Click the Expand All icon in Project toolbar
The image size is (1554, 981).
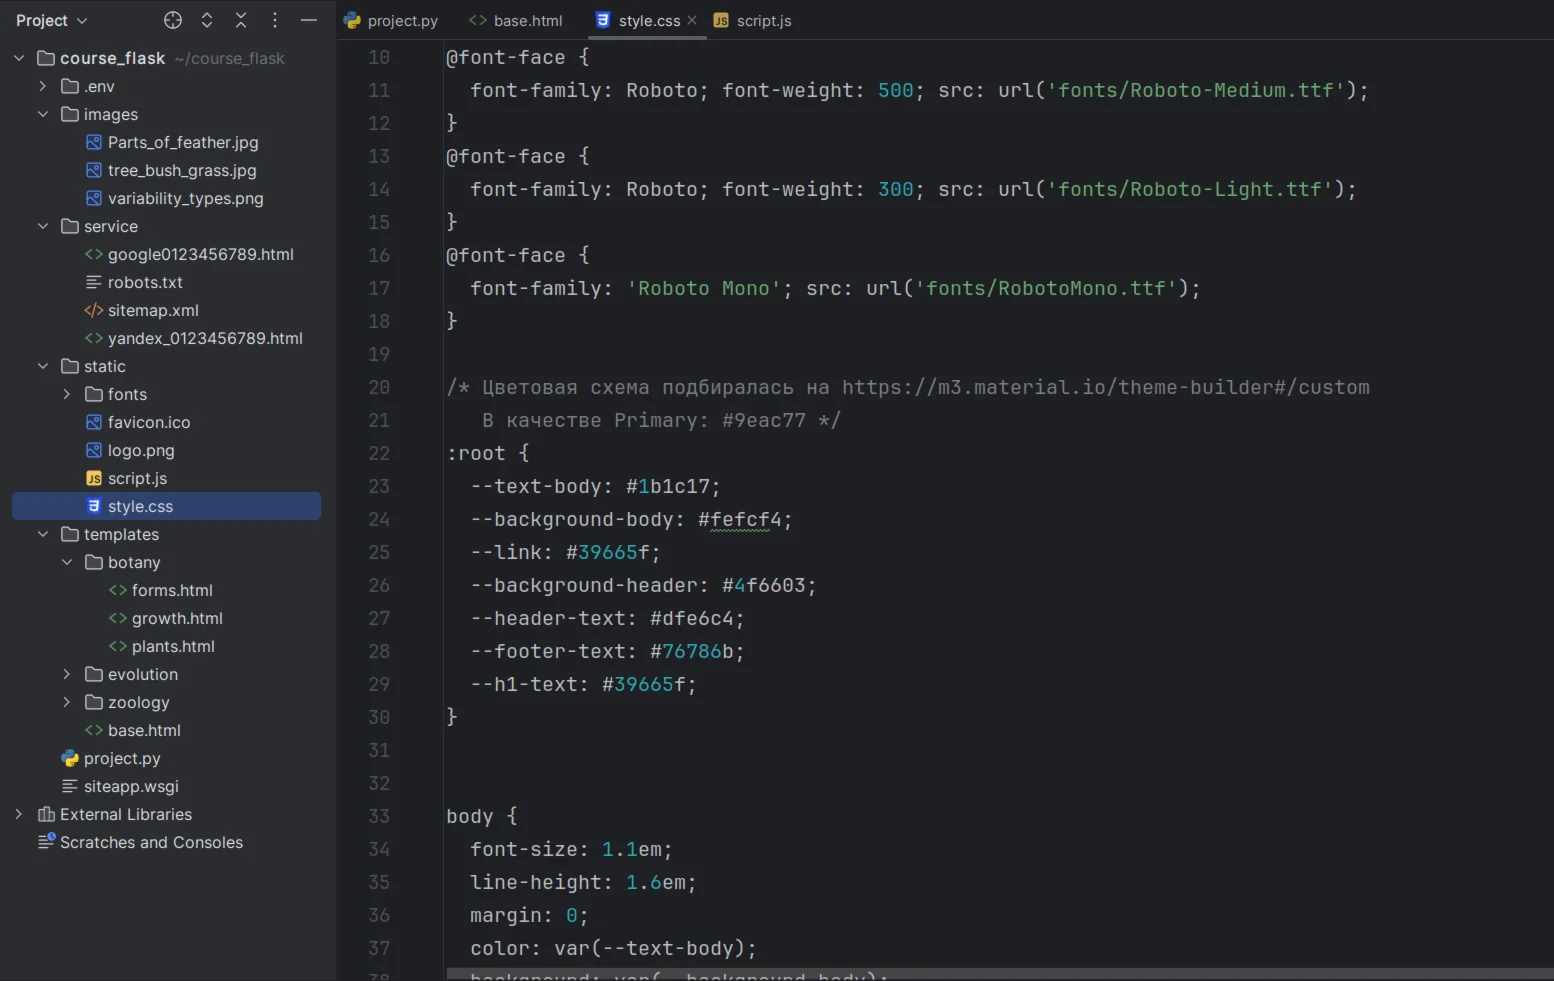pyautogui.click(x=207, y=20)
